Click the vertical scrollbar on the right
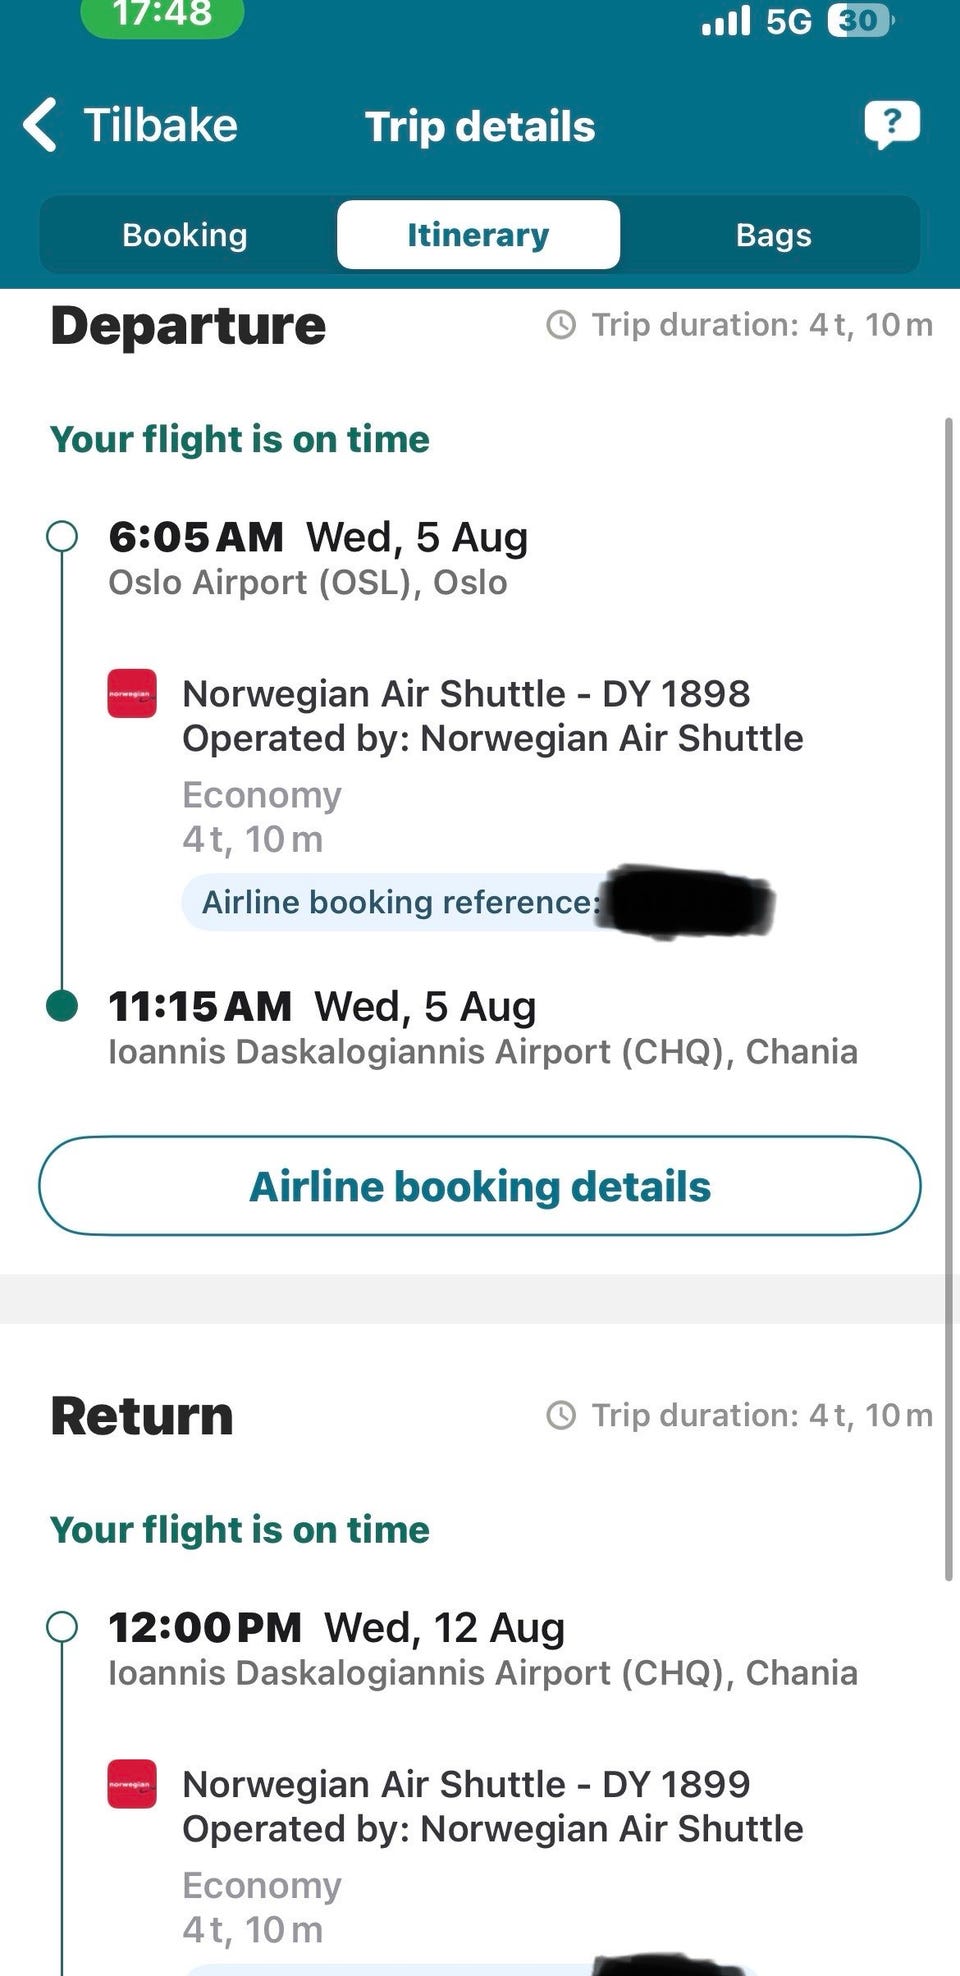This screenshot has width=960, height=1976. coord(948,1000)
